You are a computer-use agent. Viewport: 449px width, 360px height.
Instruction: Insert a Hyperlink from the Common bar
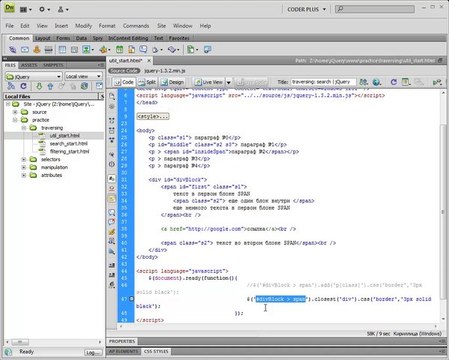click(13, 50)
